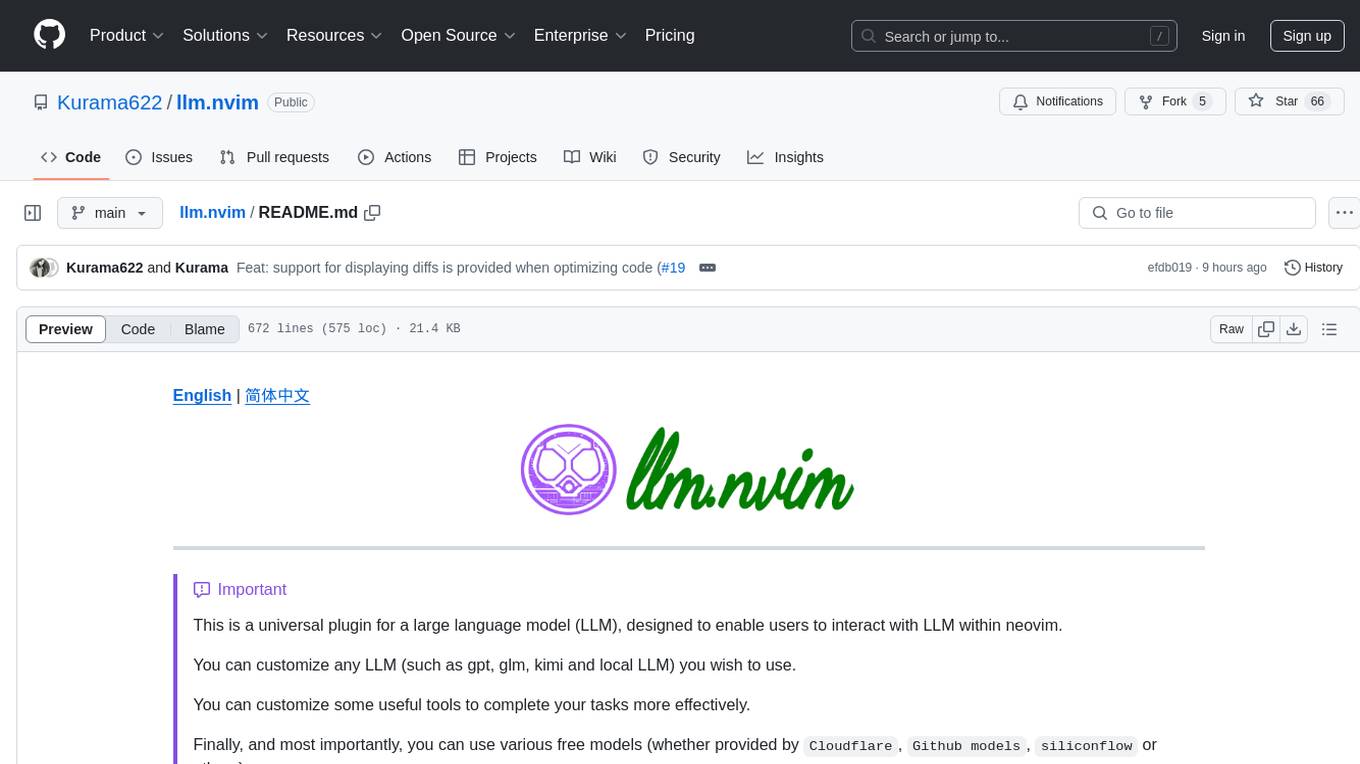
Task: Switch to the Code tab
Action: coord(71,157)
